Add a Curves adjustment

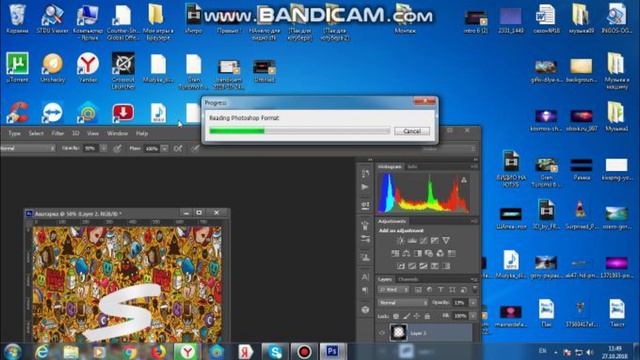(x=423, y=240)
